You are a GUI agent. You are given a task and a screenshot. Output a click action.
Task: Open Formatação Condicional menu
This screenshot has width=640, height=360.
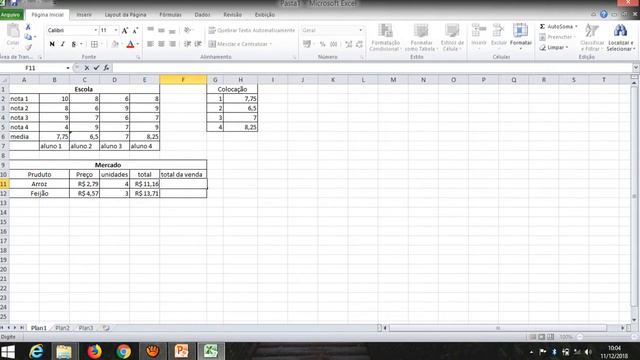(385, 38)
